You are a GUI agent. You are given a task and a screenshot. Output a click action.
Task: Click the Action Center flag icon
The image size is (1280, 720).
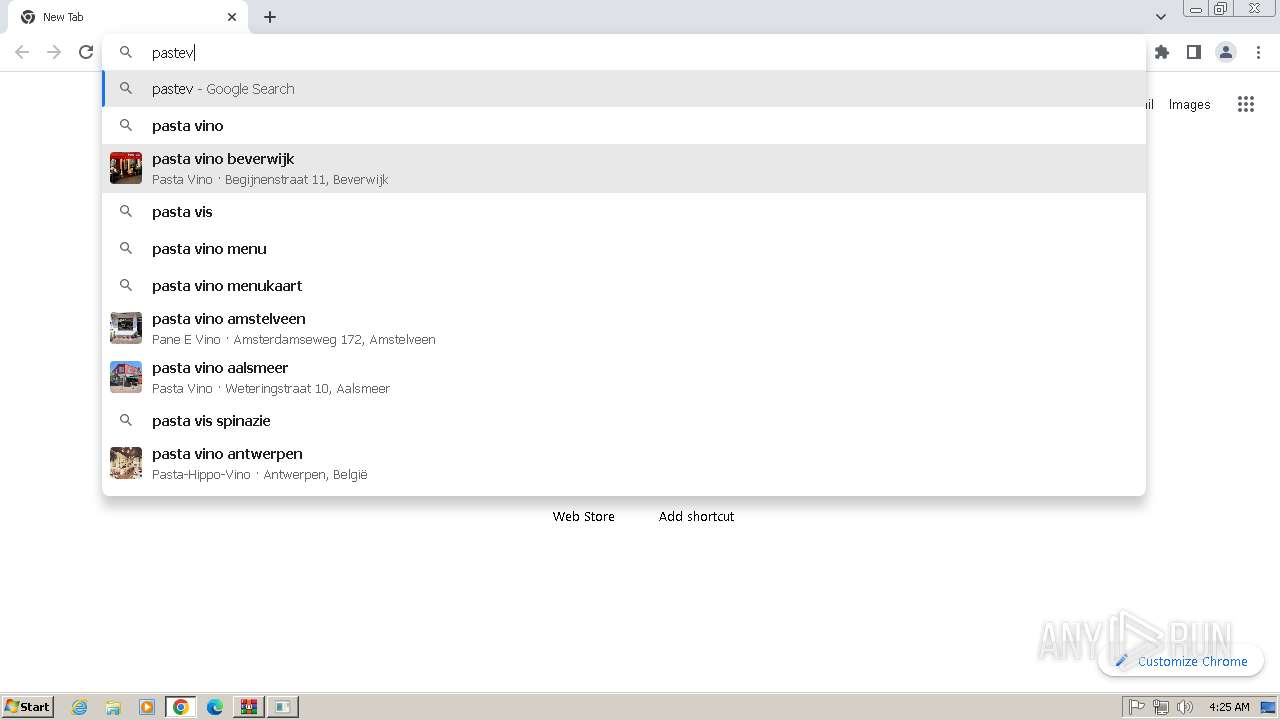(x=1137, y=707)
